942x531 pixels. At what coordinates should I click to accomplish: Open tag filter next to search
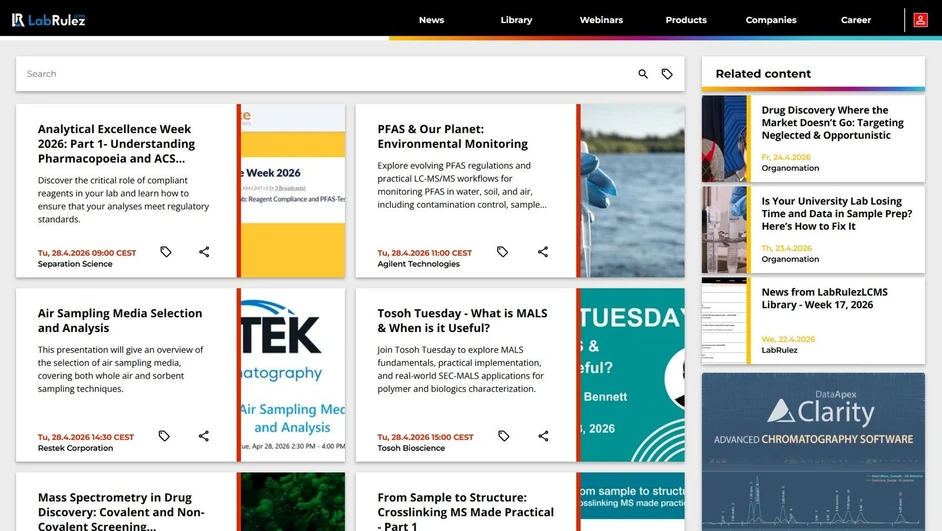667,74
